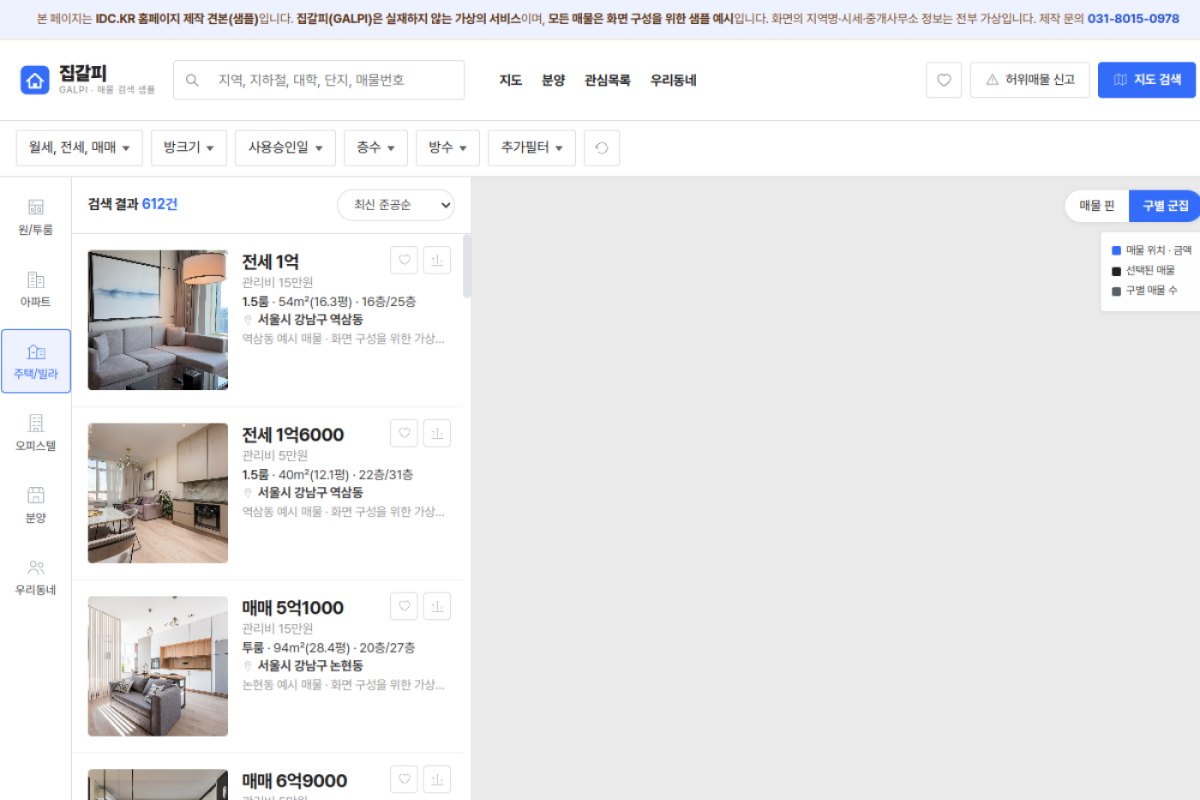The width and height of the screenshot is (1200, 800).
Task: Open the favorites heart button in header
Action: (x=943, y=80)
